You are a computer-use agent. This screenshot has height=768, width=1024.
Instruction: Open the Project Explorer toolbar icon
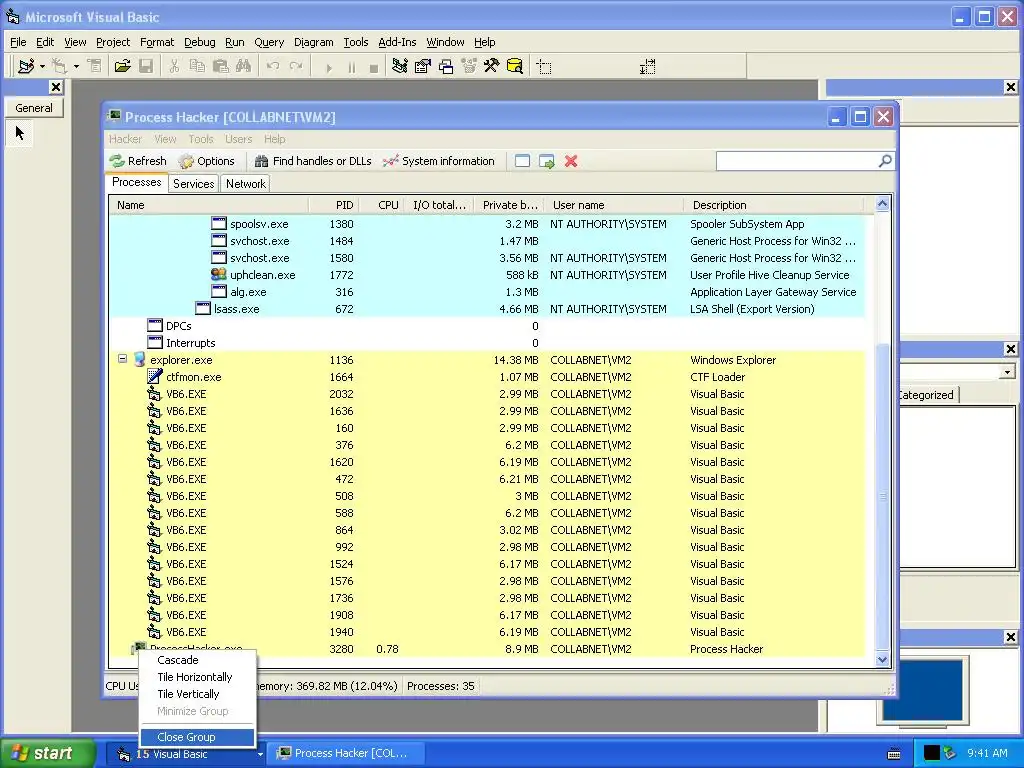tap(400, 66)
